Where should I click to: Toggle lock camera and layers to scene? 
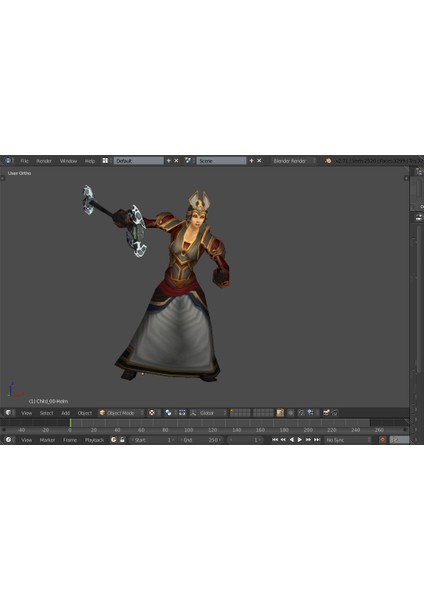tap(280, 412)
